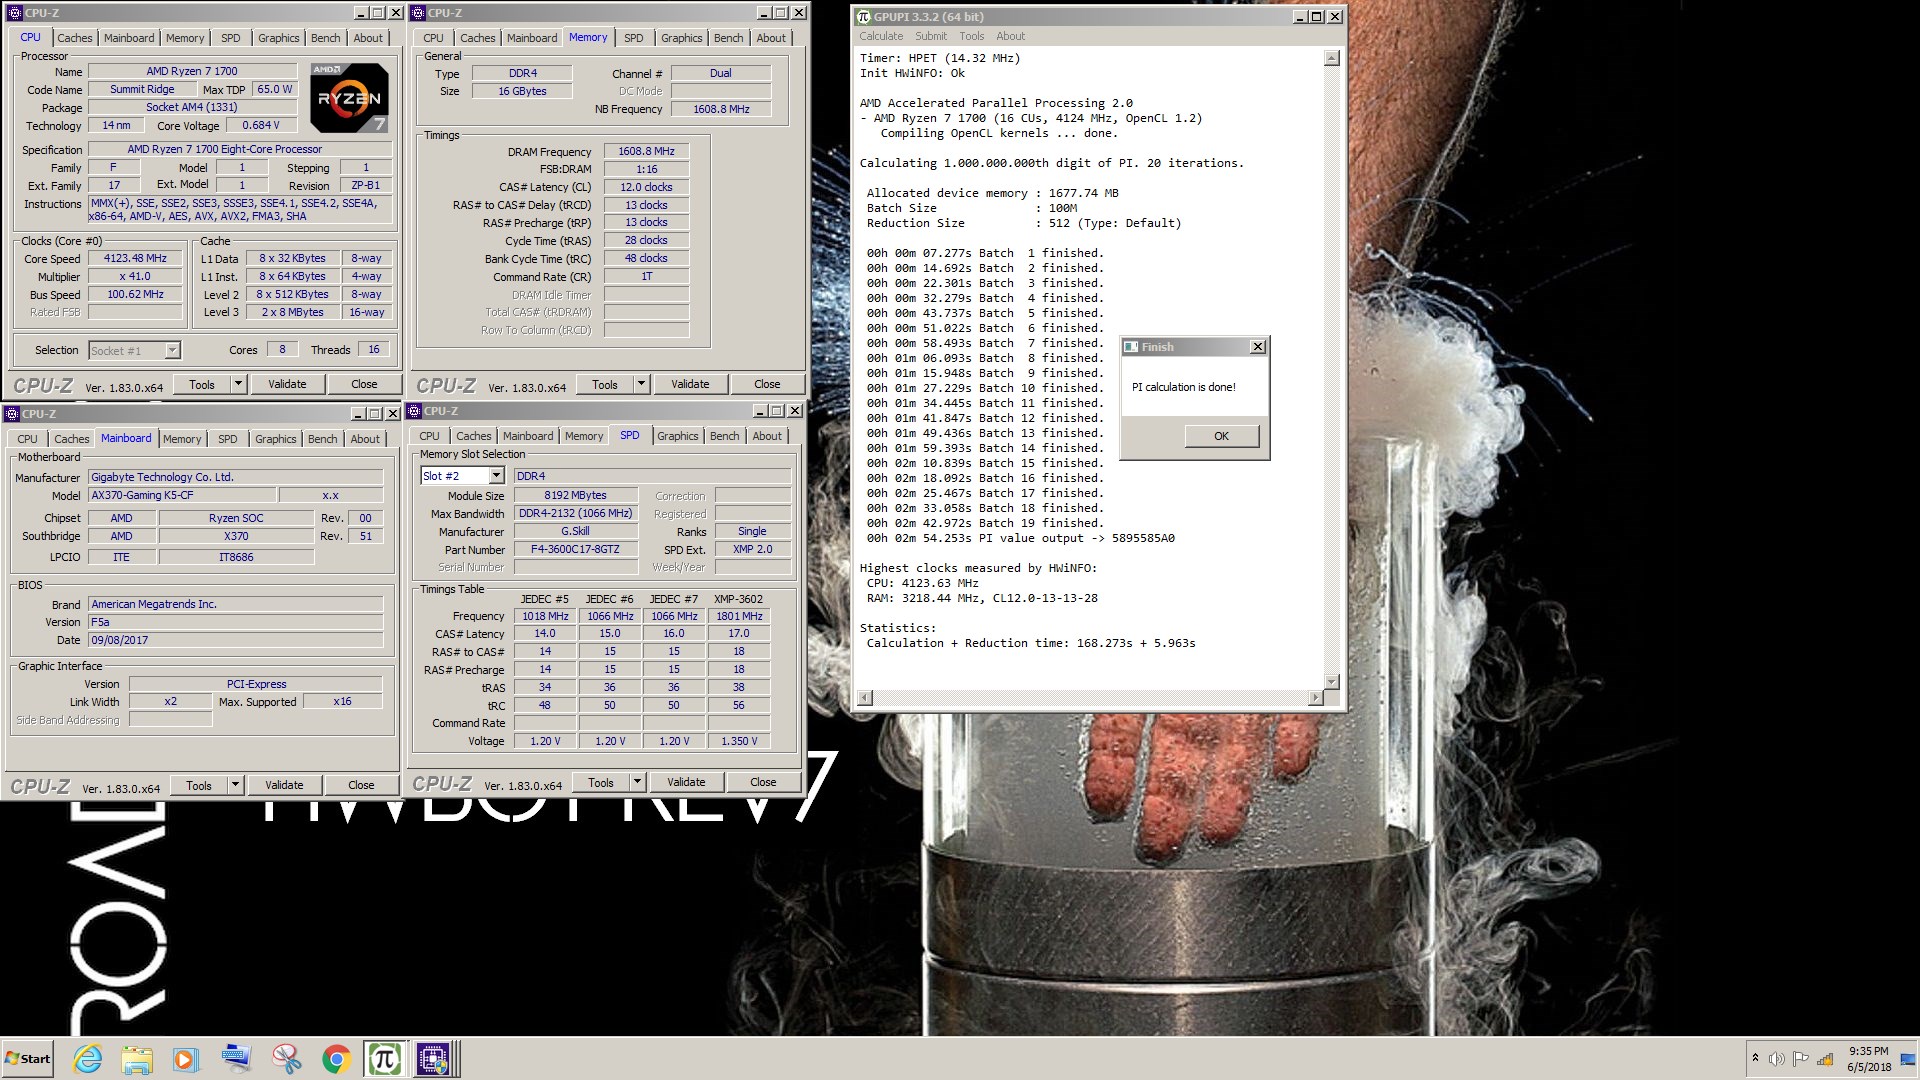Switch to SPD tab in Memory window

tap(634, 38)
